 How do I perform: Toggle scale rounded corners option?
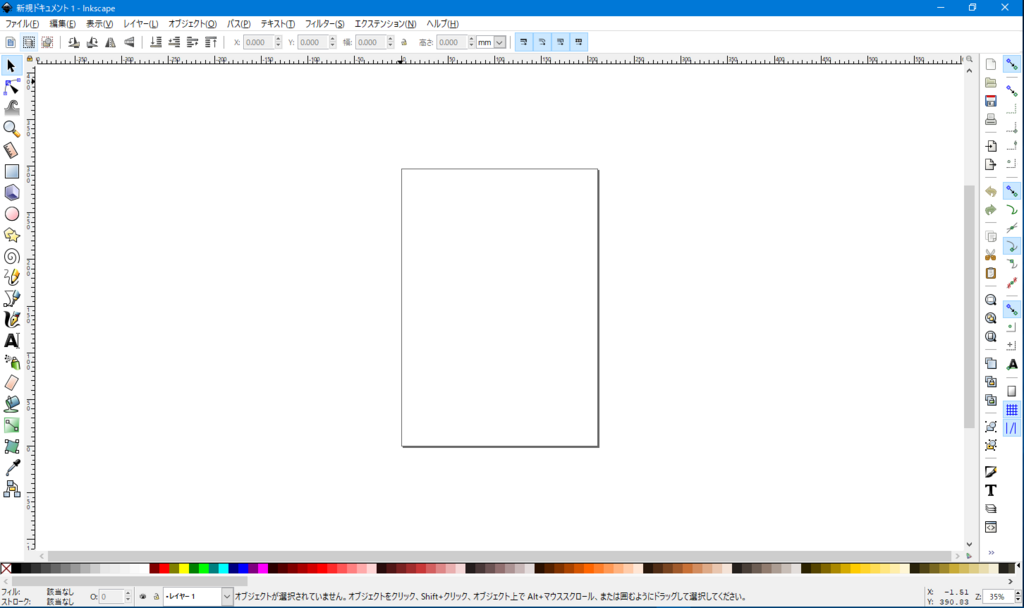pyautogui.click(x=542, y=42)
